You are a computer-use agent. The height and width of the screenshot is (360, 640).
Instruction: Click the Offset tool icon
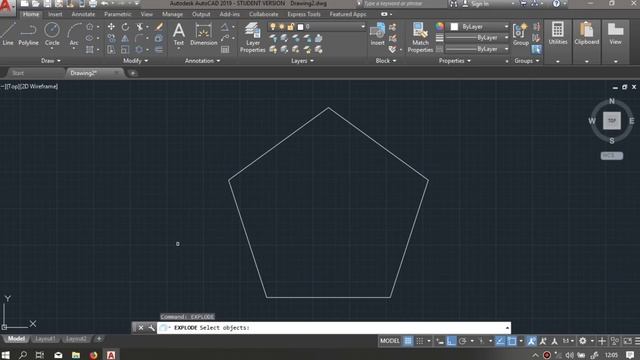[159, 50]
